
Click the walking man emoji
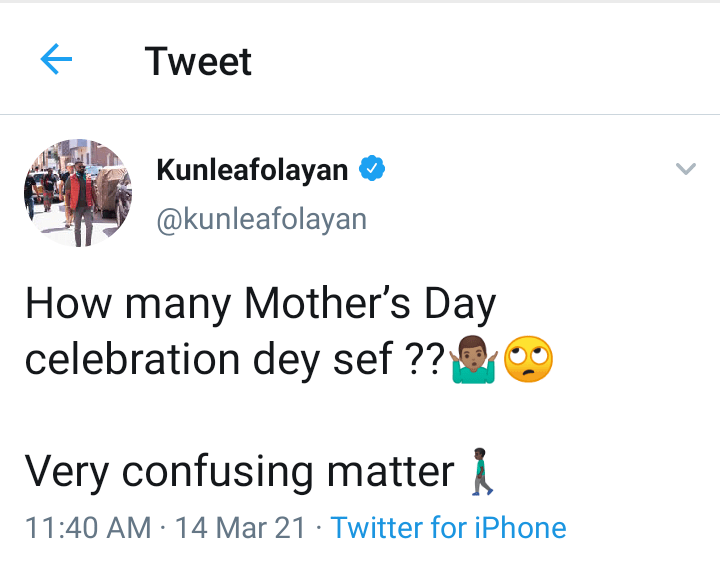coord(484,472)
